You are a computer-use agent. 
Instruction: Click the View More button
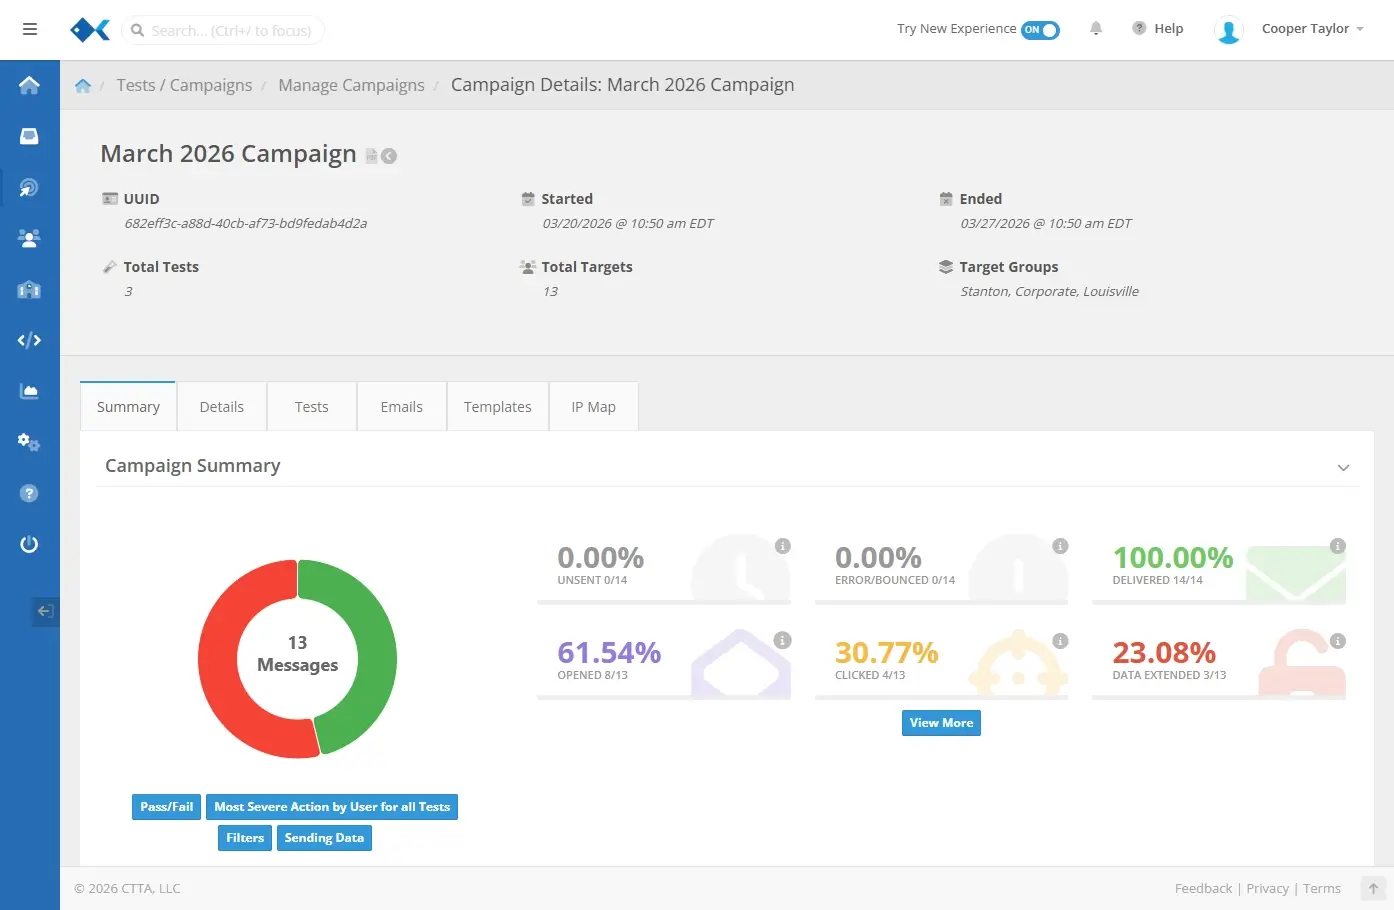coord(941,723)
